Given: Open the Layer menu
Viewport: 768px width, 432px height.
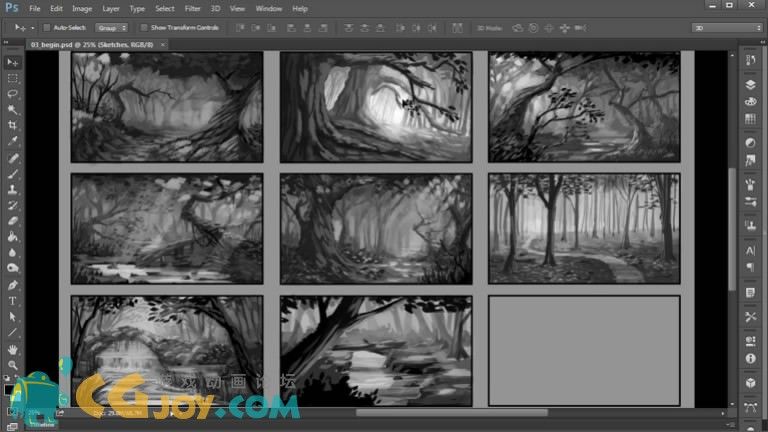Looking at the screenshot, I should (111, 9).
